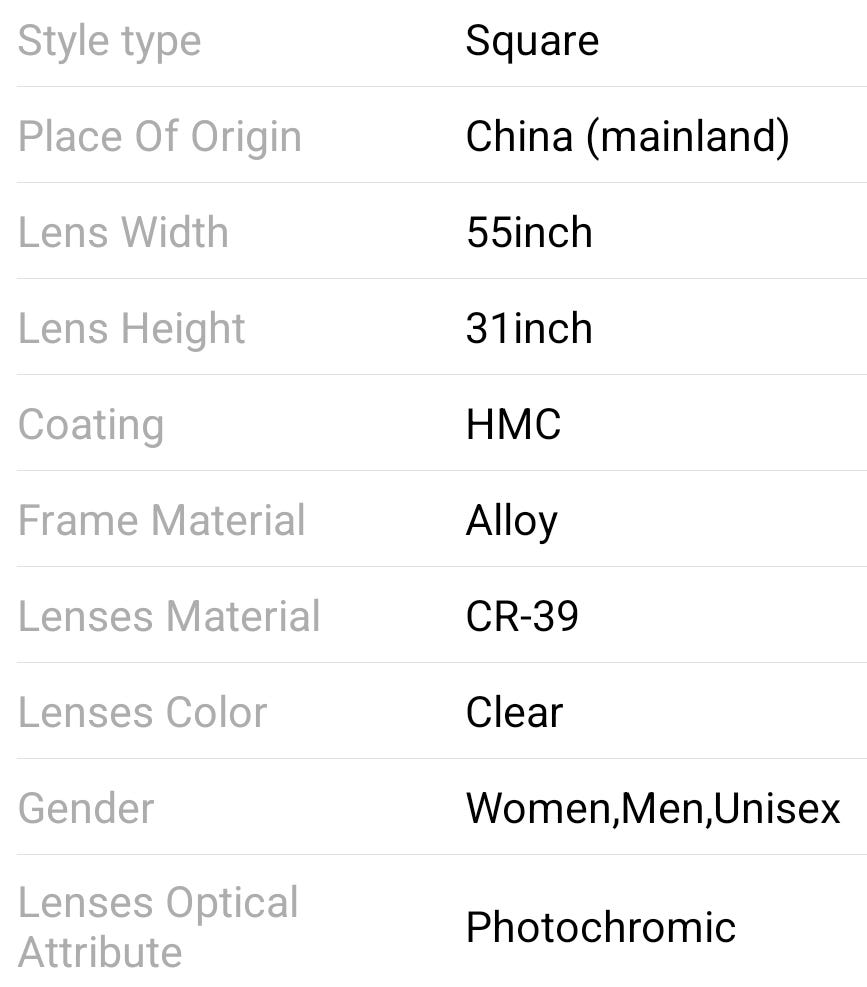Tap the "Lens Height" label

[x=131, y=329]
